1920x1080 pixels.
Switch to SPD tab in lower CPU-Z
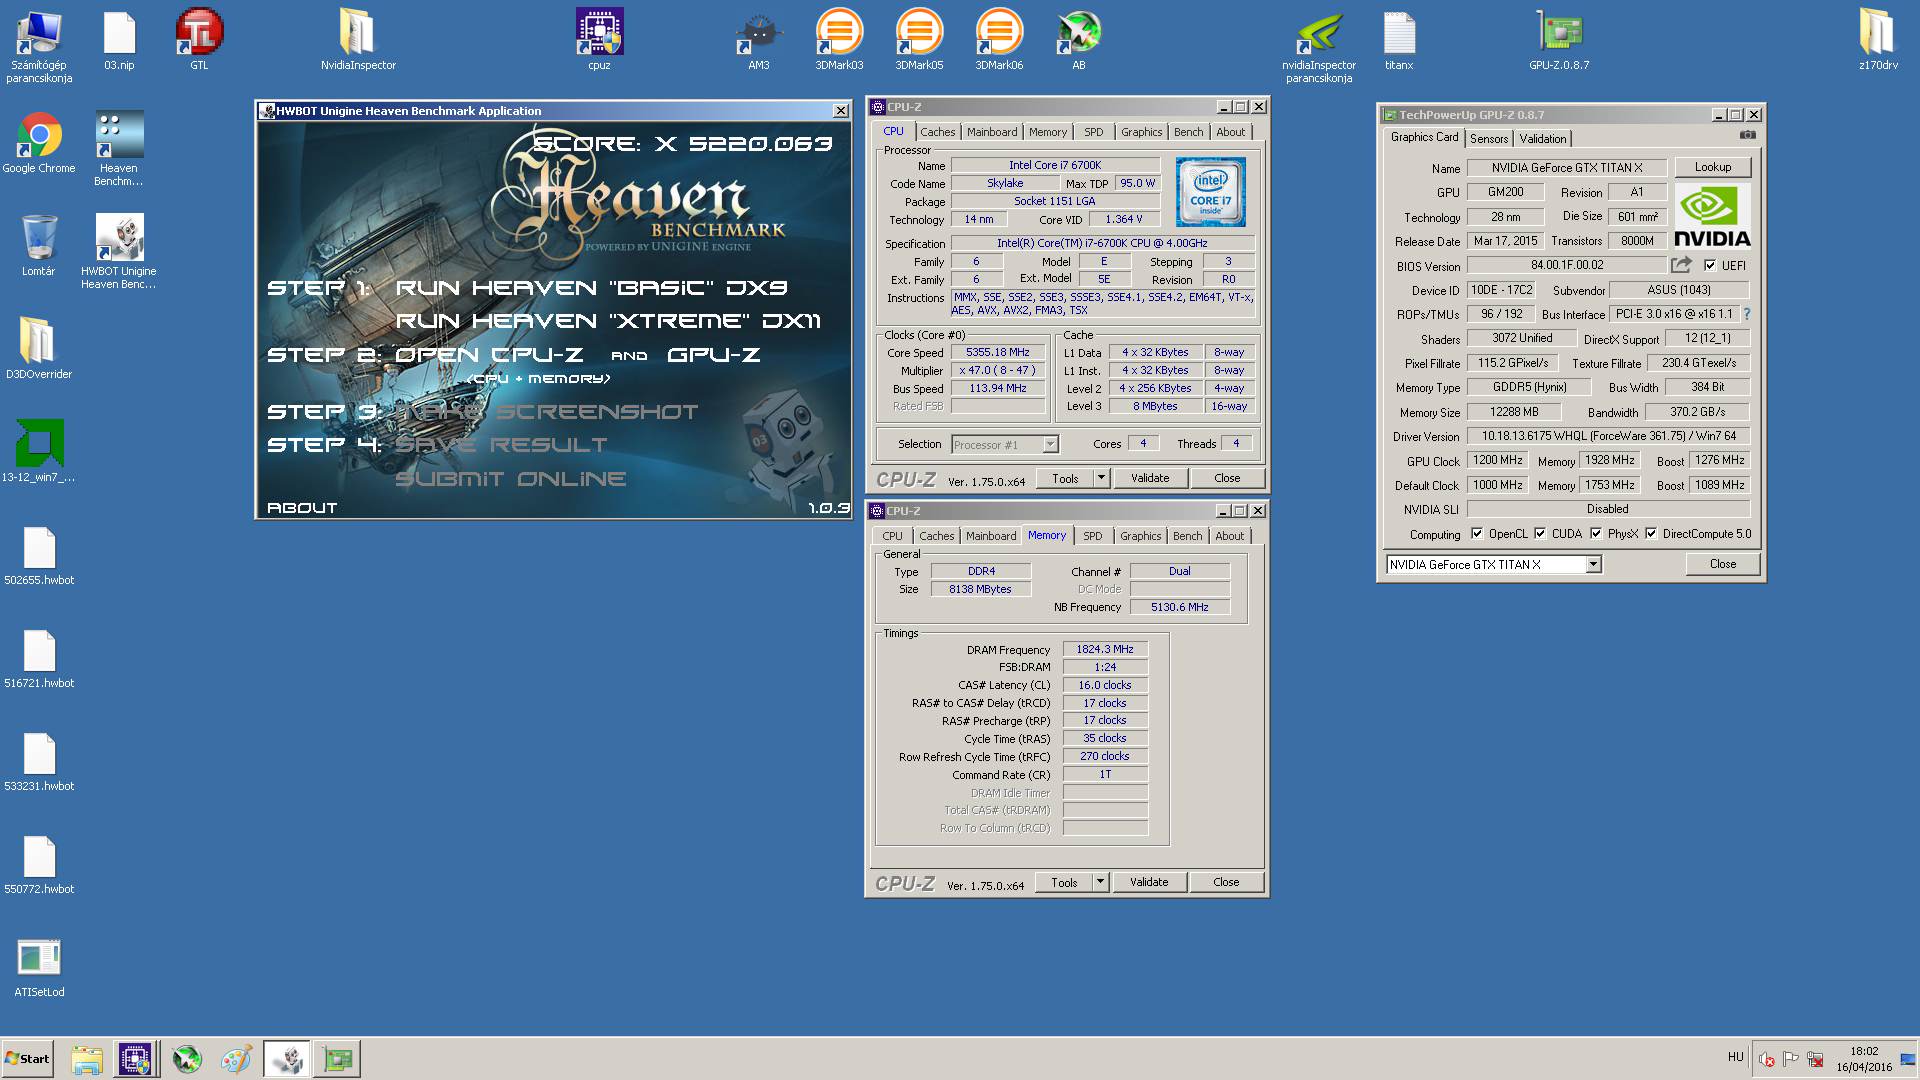click(1093, 536)
